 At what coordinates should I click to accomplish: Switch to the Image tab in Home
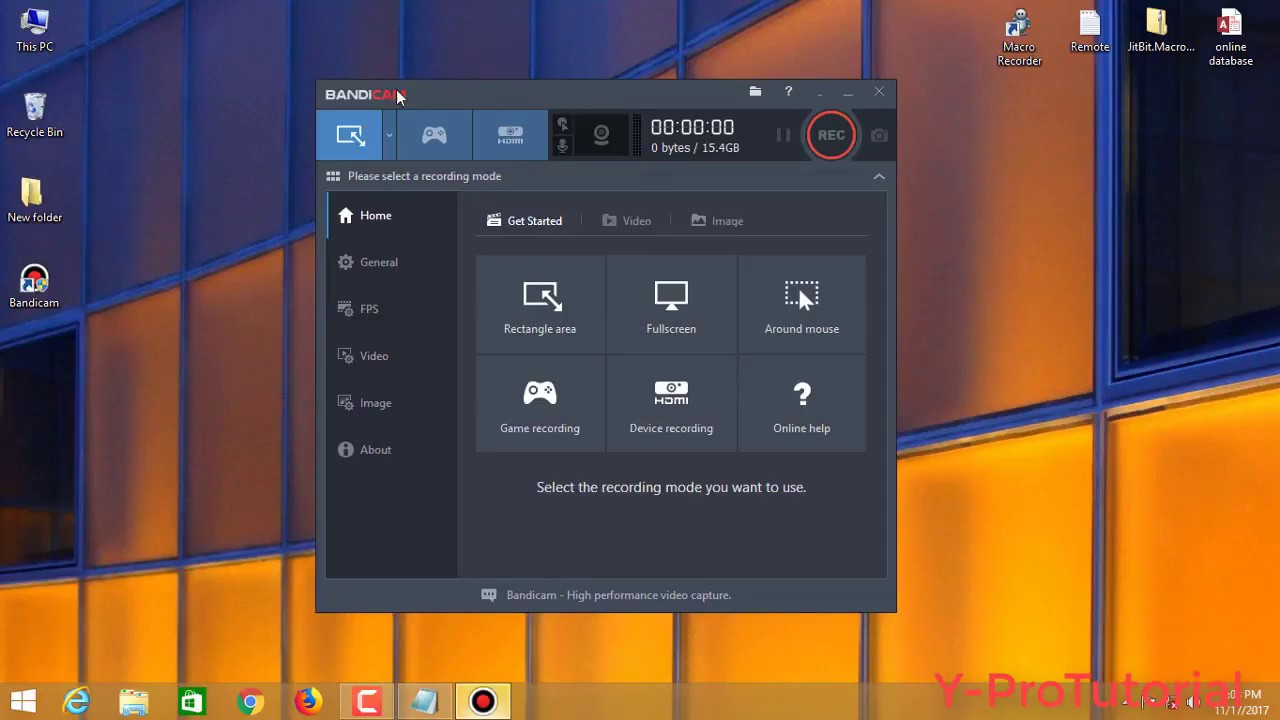717,221
